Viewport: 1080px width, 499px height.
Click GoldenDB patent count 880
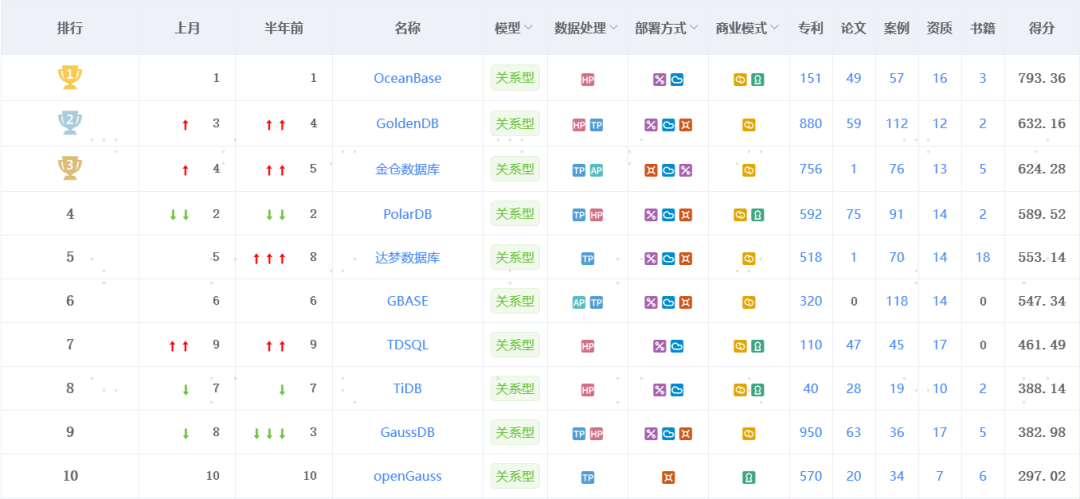click(x=811, y=124)
